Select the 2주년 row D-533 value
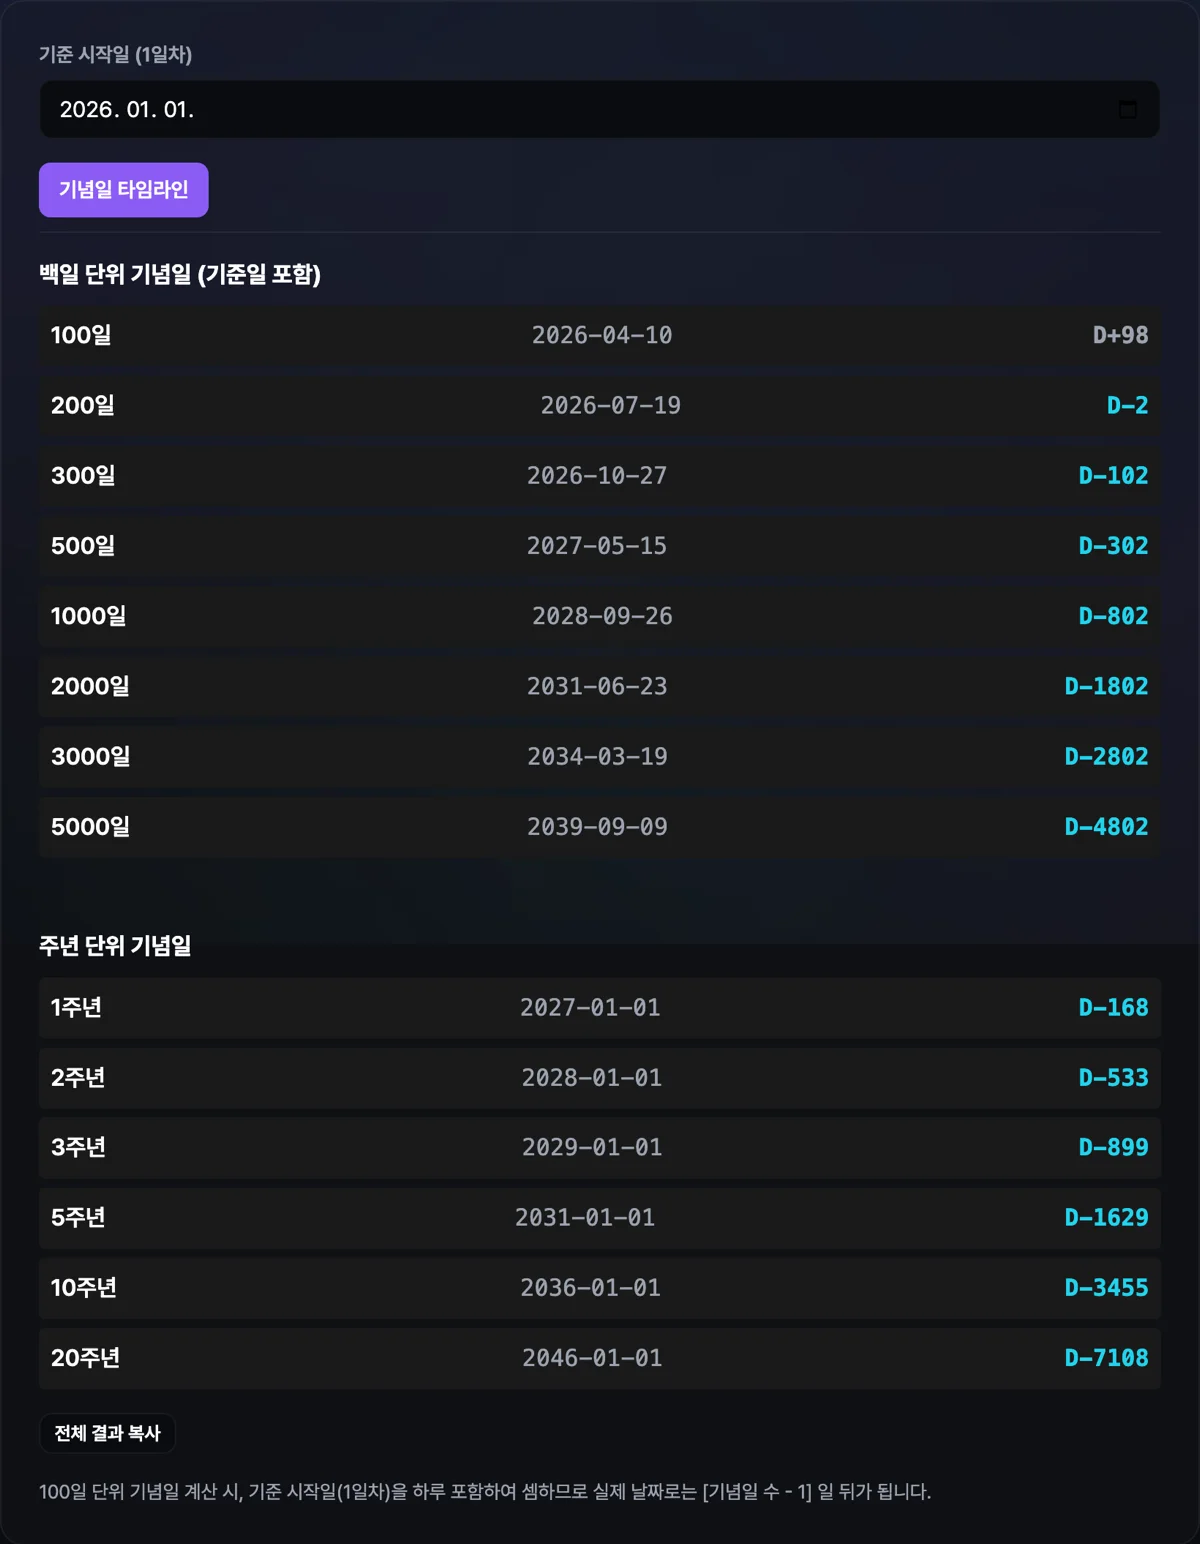Viewport: 1200px width, 1544px height. click(1113, 1078)
